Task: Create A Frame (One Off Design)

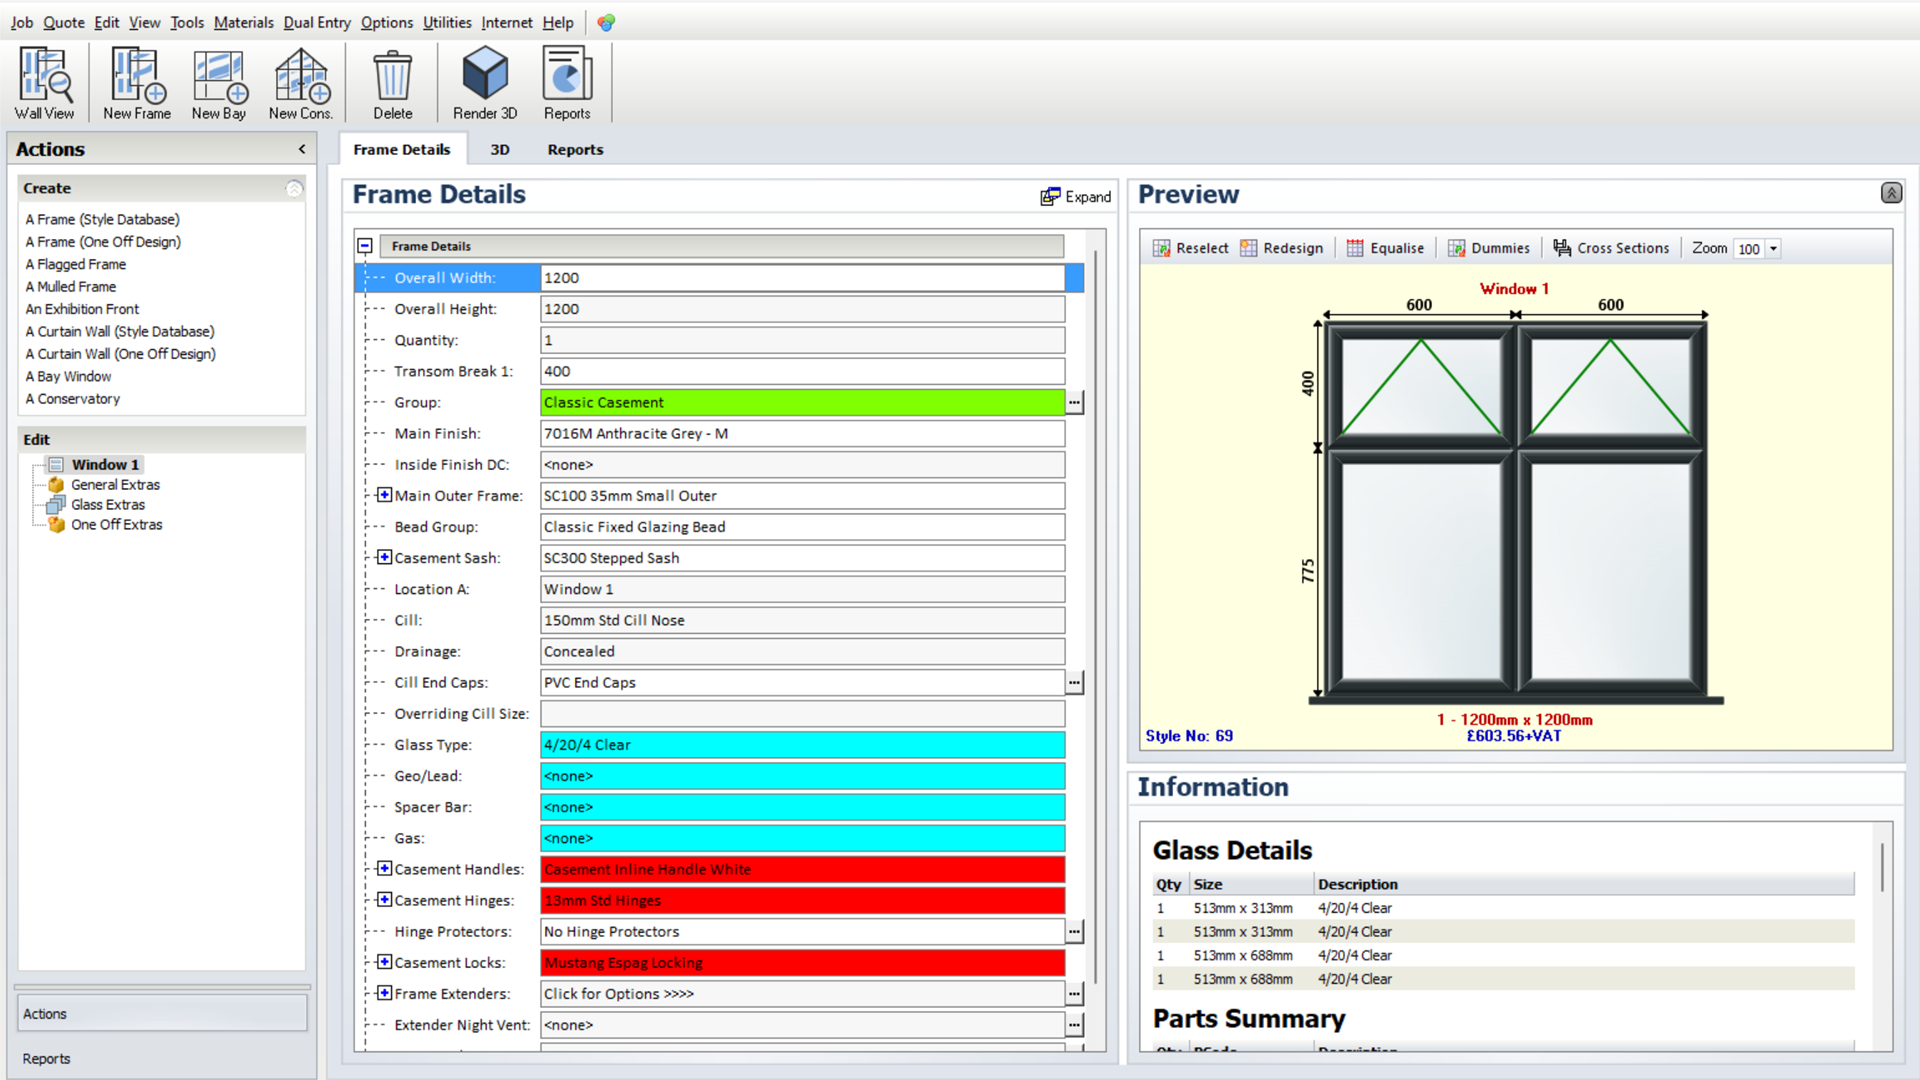Action: click(x=103, y=242)
